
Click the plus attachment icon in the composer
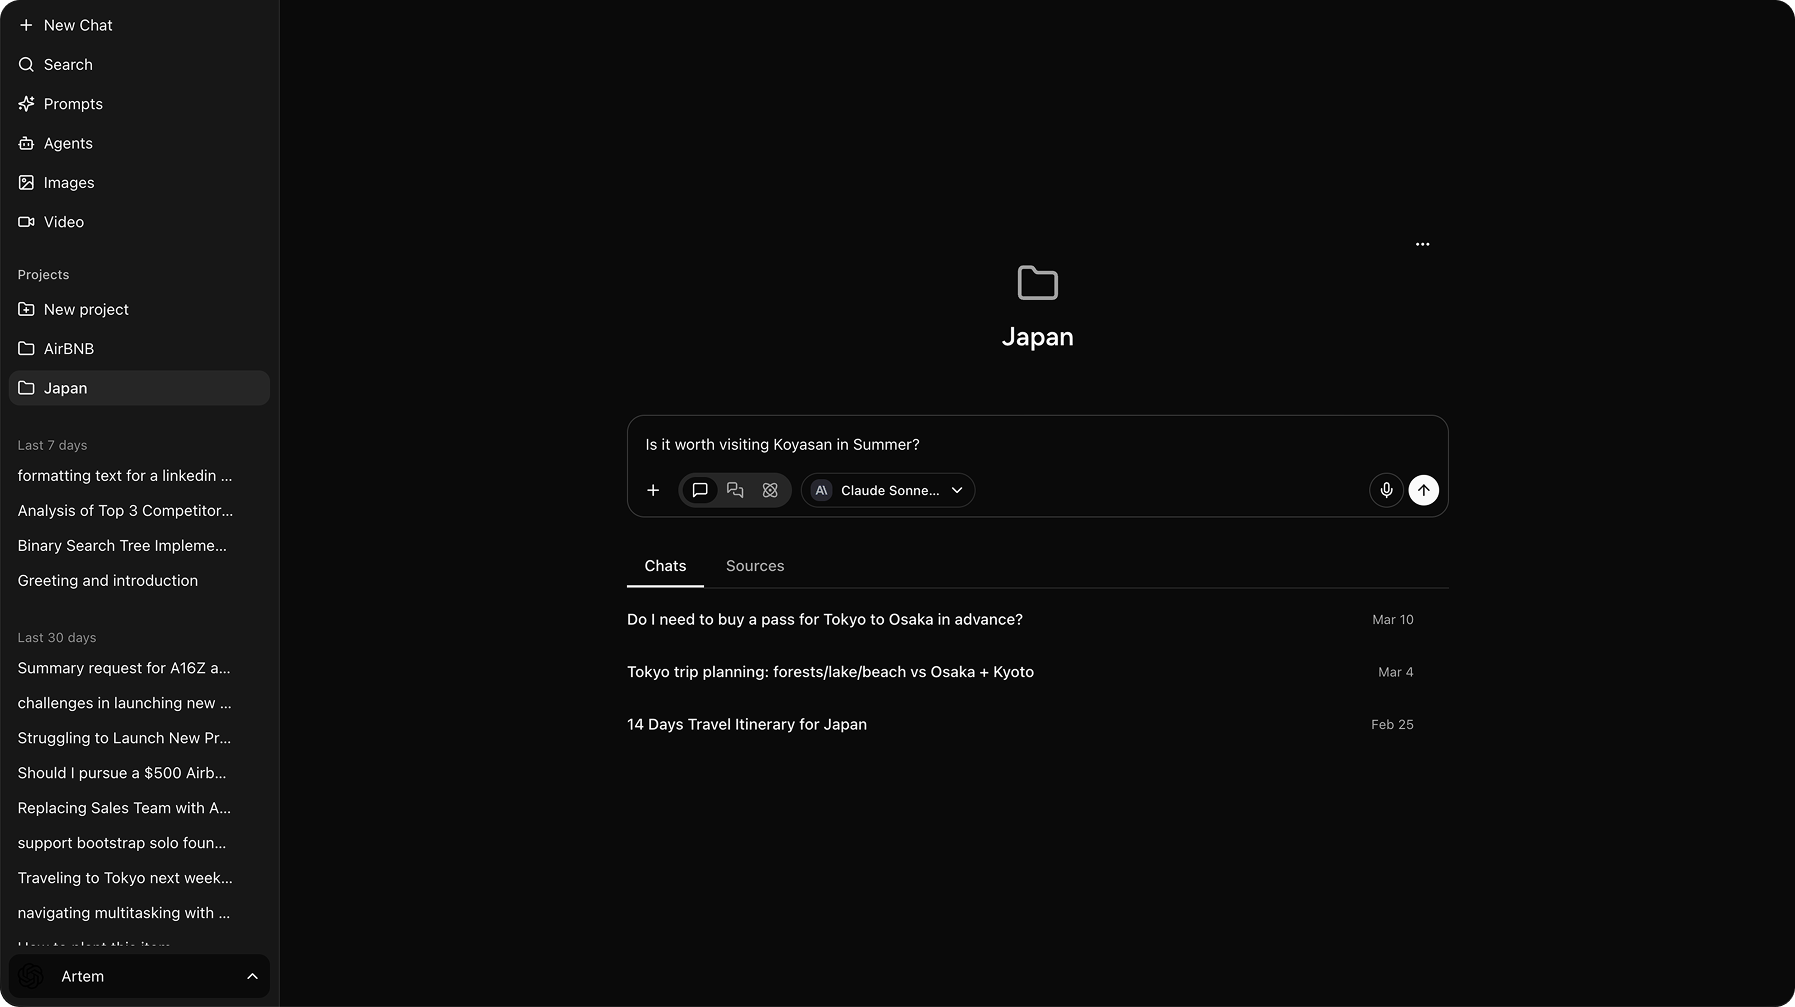tap(653, 490)
